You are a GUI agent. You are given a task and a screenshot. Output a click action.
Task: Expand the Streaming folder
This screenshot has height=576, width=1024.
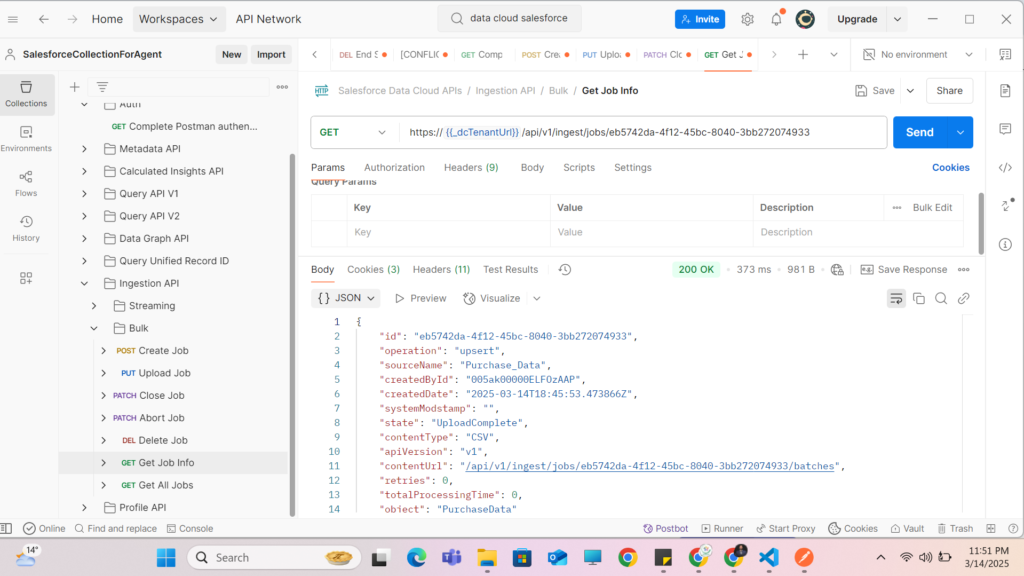(x=94, y=306)
